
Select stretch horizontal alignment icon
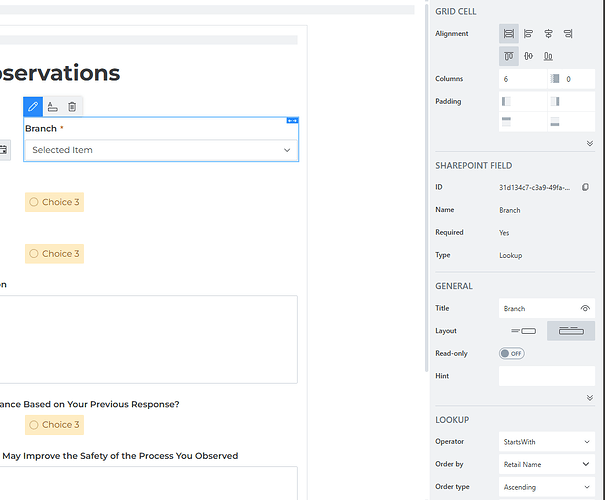pyautogui.click(x=509, y=34)
